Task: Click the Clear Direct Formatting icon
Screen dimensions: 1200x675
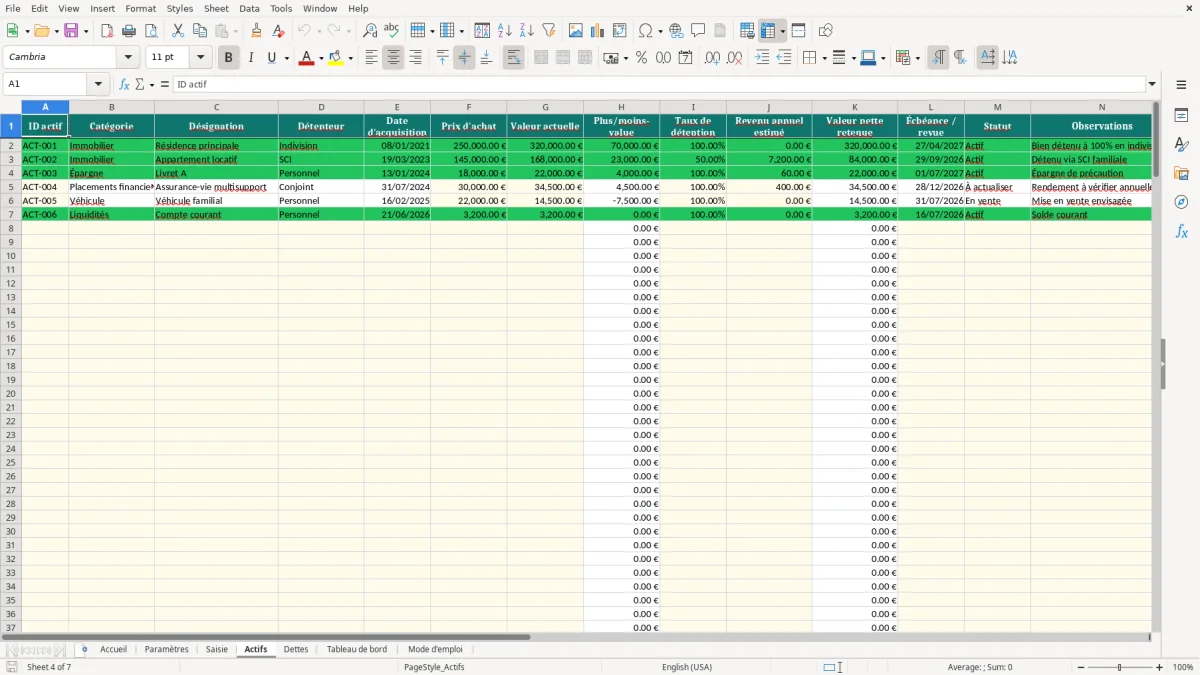Action: pos(278,31)
